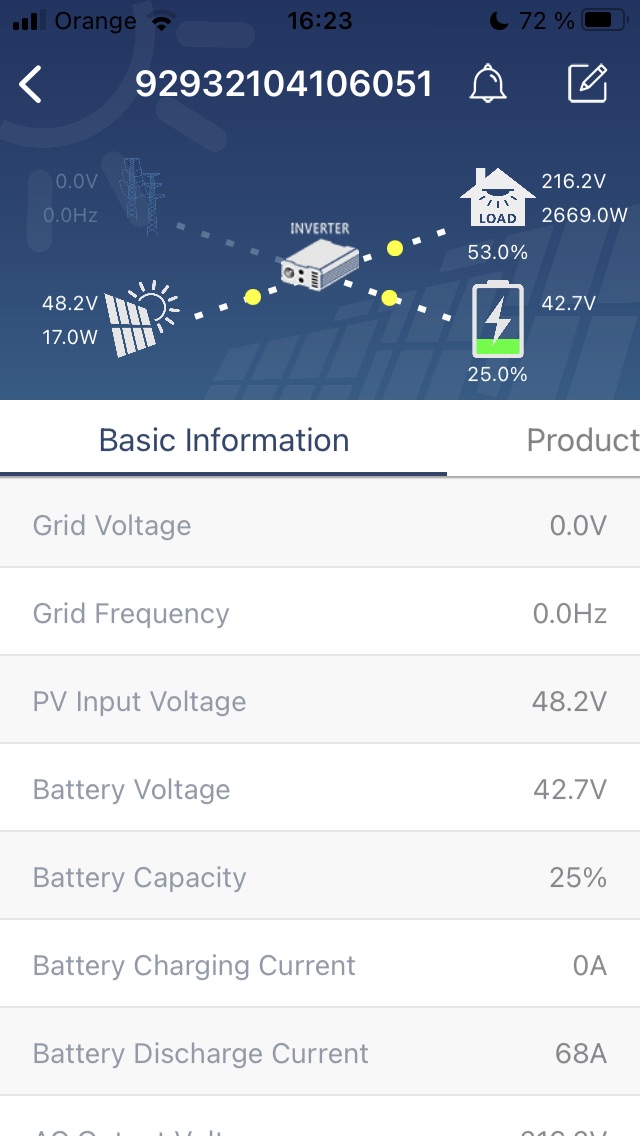Tap the Battery Charging Current row
640x1136 pixels.
tap(320, 965)
